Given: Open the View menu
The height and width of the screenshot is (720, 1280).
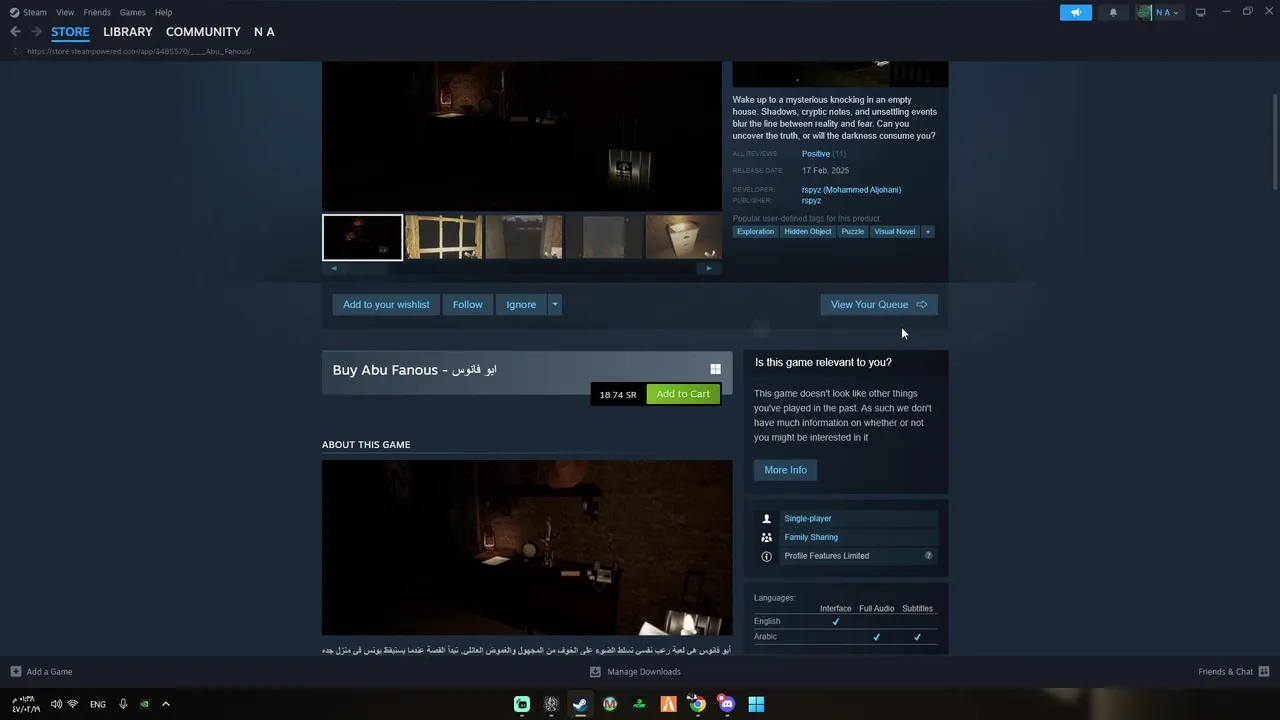Looking at the screenshot, I should click(65, 12).
